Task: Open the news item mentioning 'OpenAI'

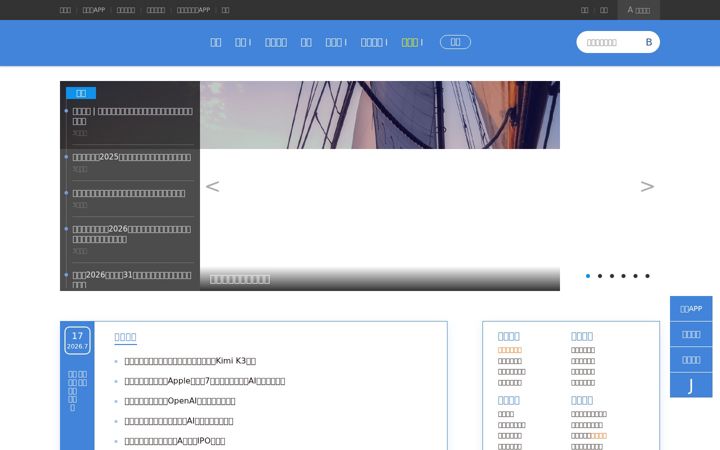Action: [180, 401]
